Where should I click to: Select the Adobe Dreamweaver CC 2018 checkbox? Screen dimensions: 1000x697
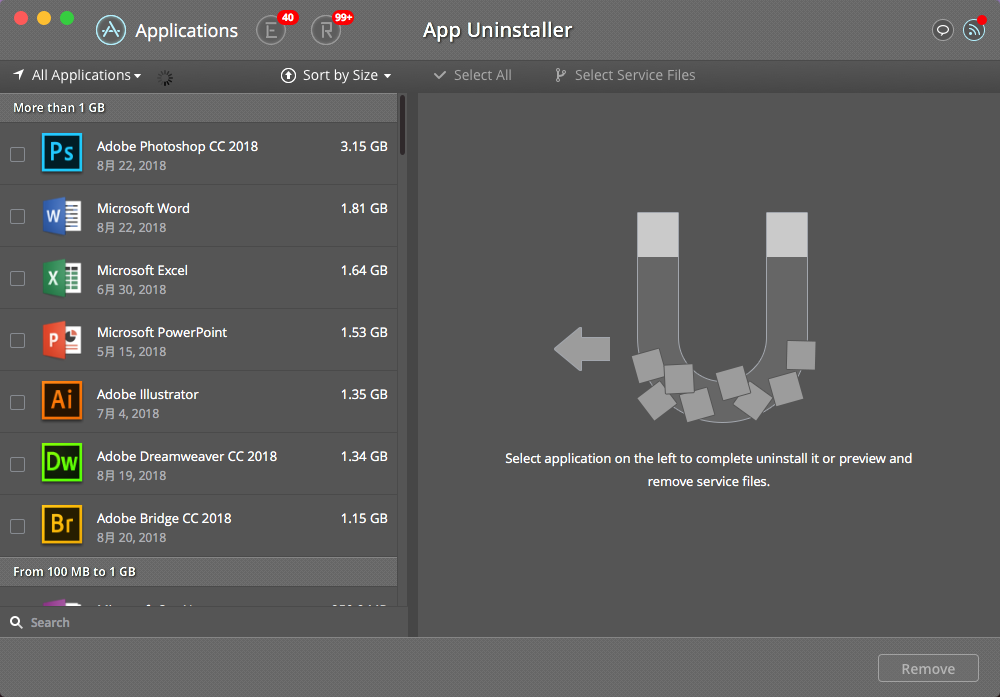click(18, 464)
